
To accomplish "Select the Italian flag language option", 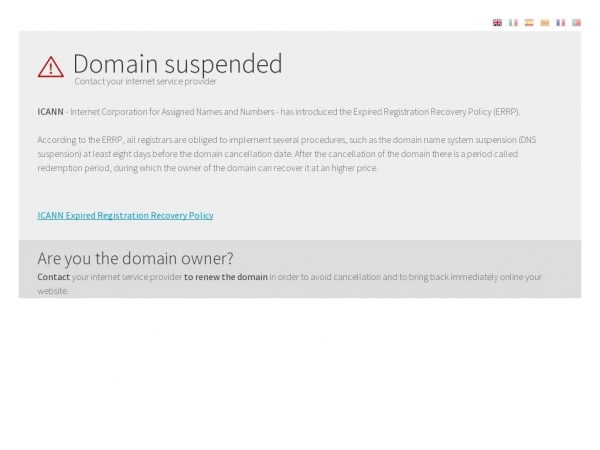I will pyautogui.click(x=513, y=23).
